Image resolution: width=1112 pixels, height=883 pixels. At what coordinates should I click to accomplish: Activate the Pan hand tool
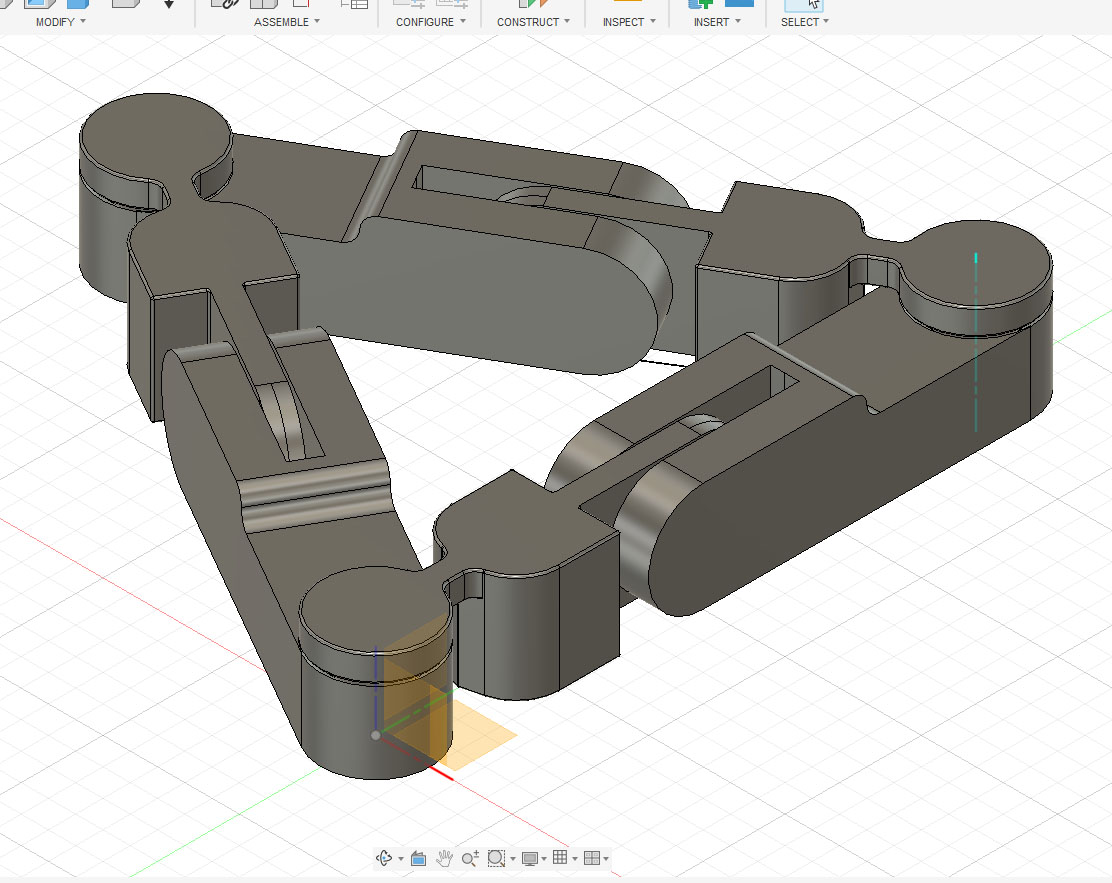[444, 858]
